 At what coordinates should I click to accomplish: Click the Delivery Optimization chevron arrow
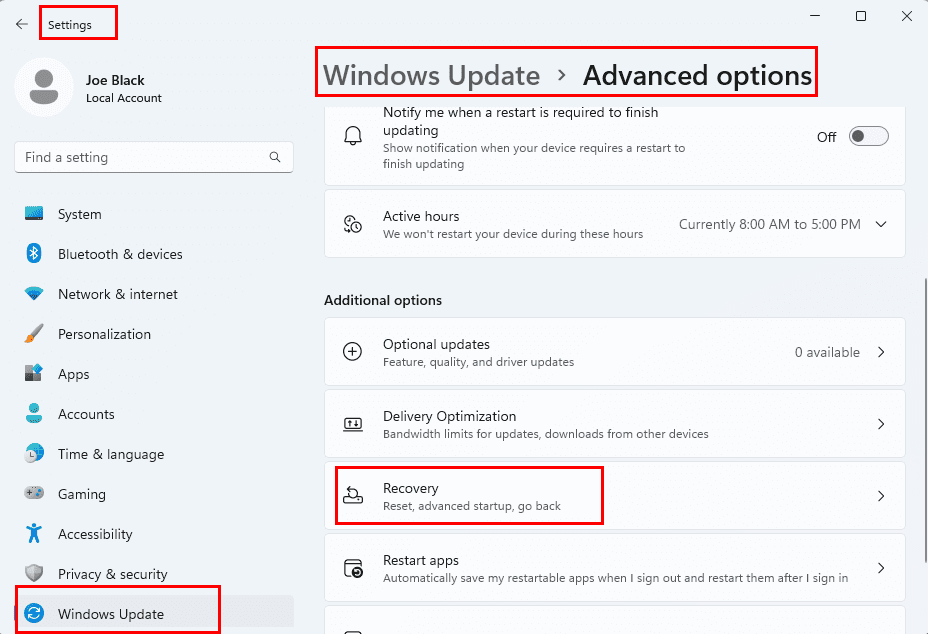click(881, 424)
